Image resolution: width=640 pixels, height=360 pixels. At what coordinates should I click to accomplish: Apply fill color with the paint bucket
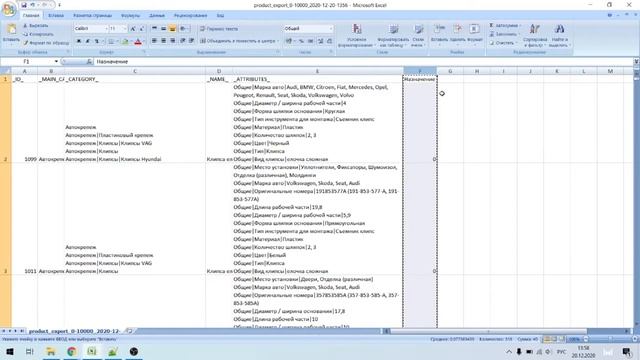(125, 41)
